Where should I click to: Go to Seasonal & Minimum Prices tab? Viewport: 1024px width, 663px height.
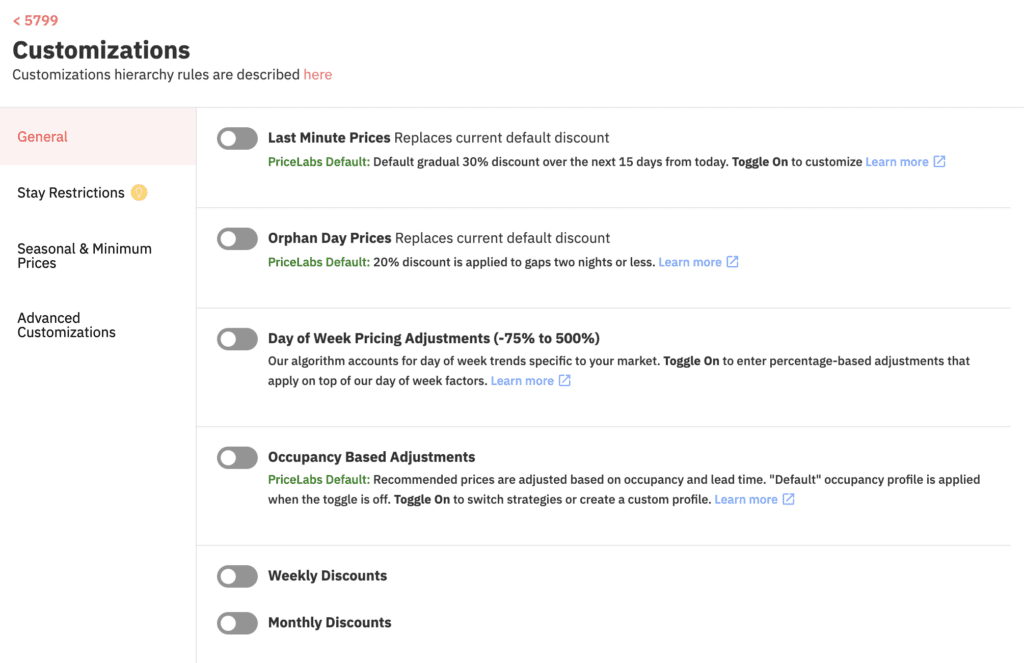(84, 256)
